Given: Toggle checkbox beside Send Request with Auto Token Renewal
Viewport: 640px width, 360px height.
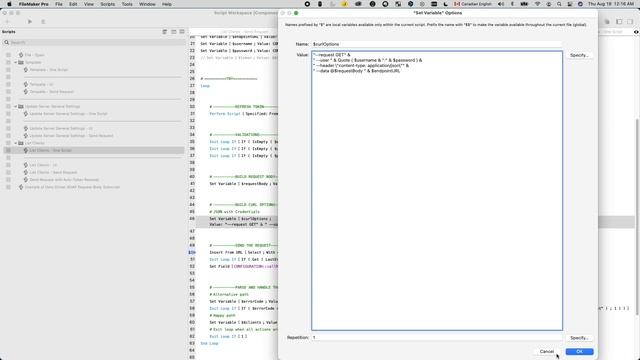Looking at the screenshot, I should pyautogui.click(x=8, y=180).
